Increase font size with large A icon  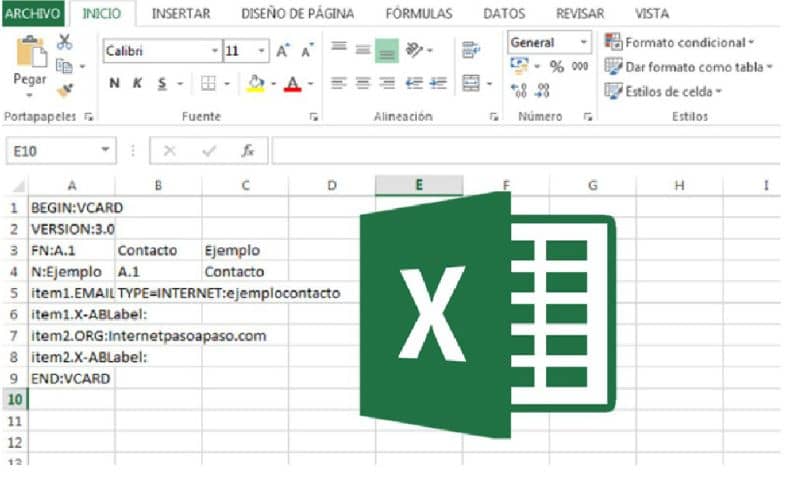tap(283, 50)
